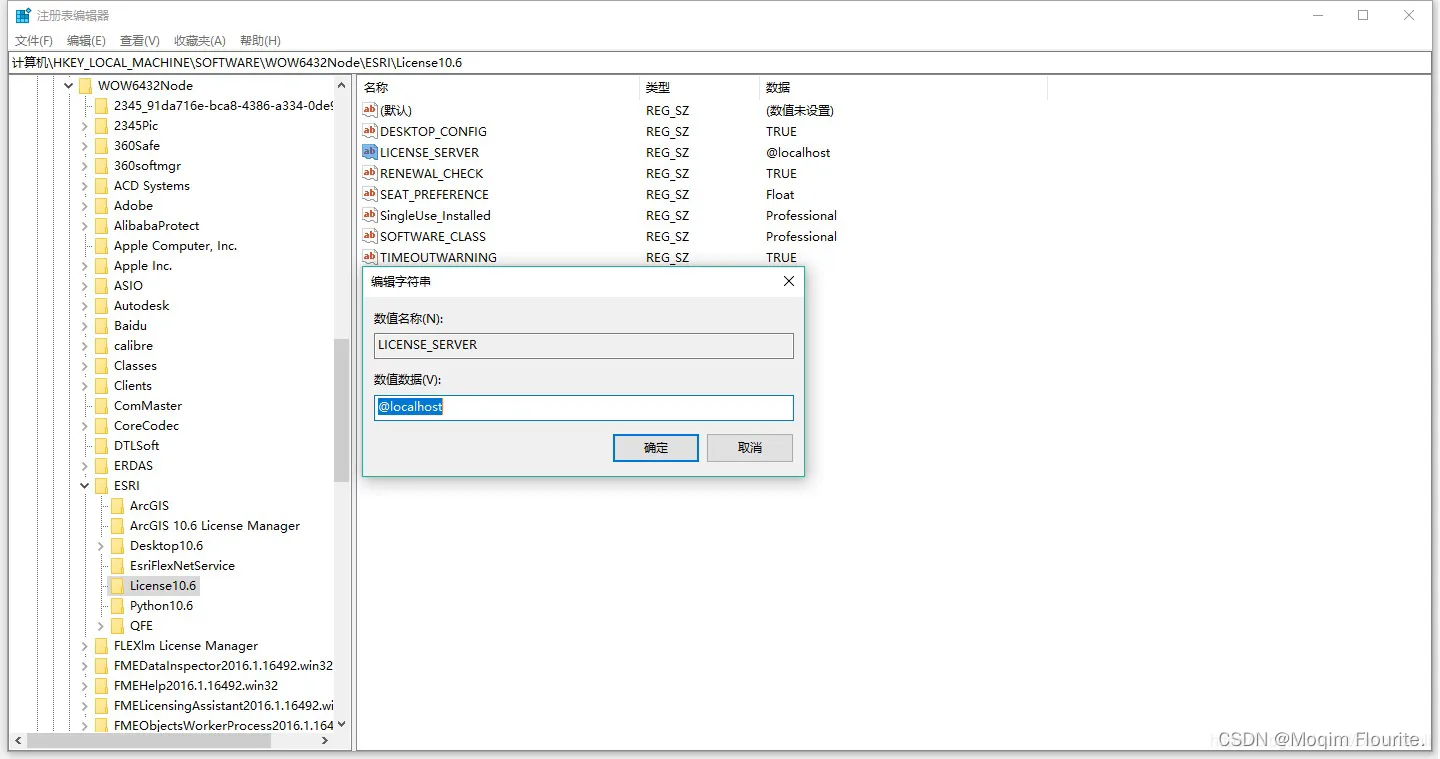Click the folder icon of License10.6 key
The height and width of the screenshot is (759, 1440).
pos(117,585)
